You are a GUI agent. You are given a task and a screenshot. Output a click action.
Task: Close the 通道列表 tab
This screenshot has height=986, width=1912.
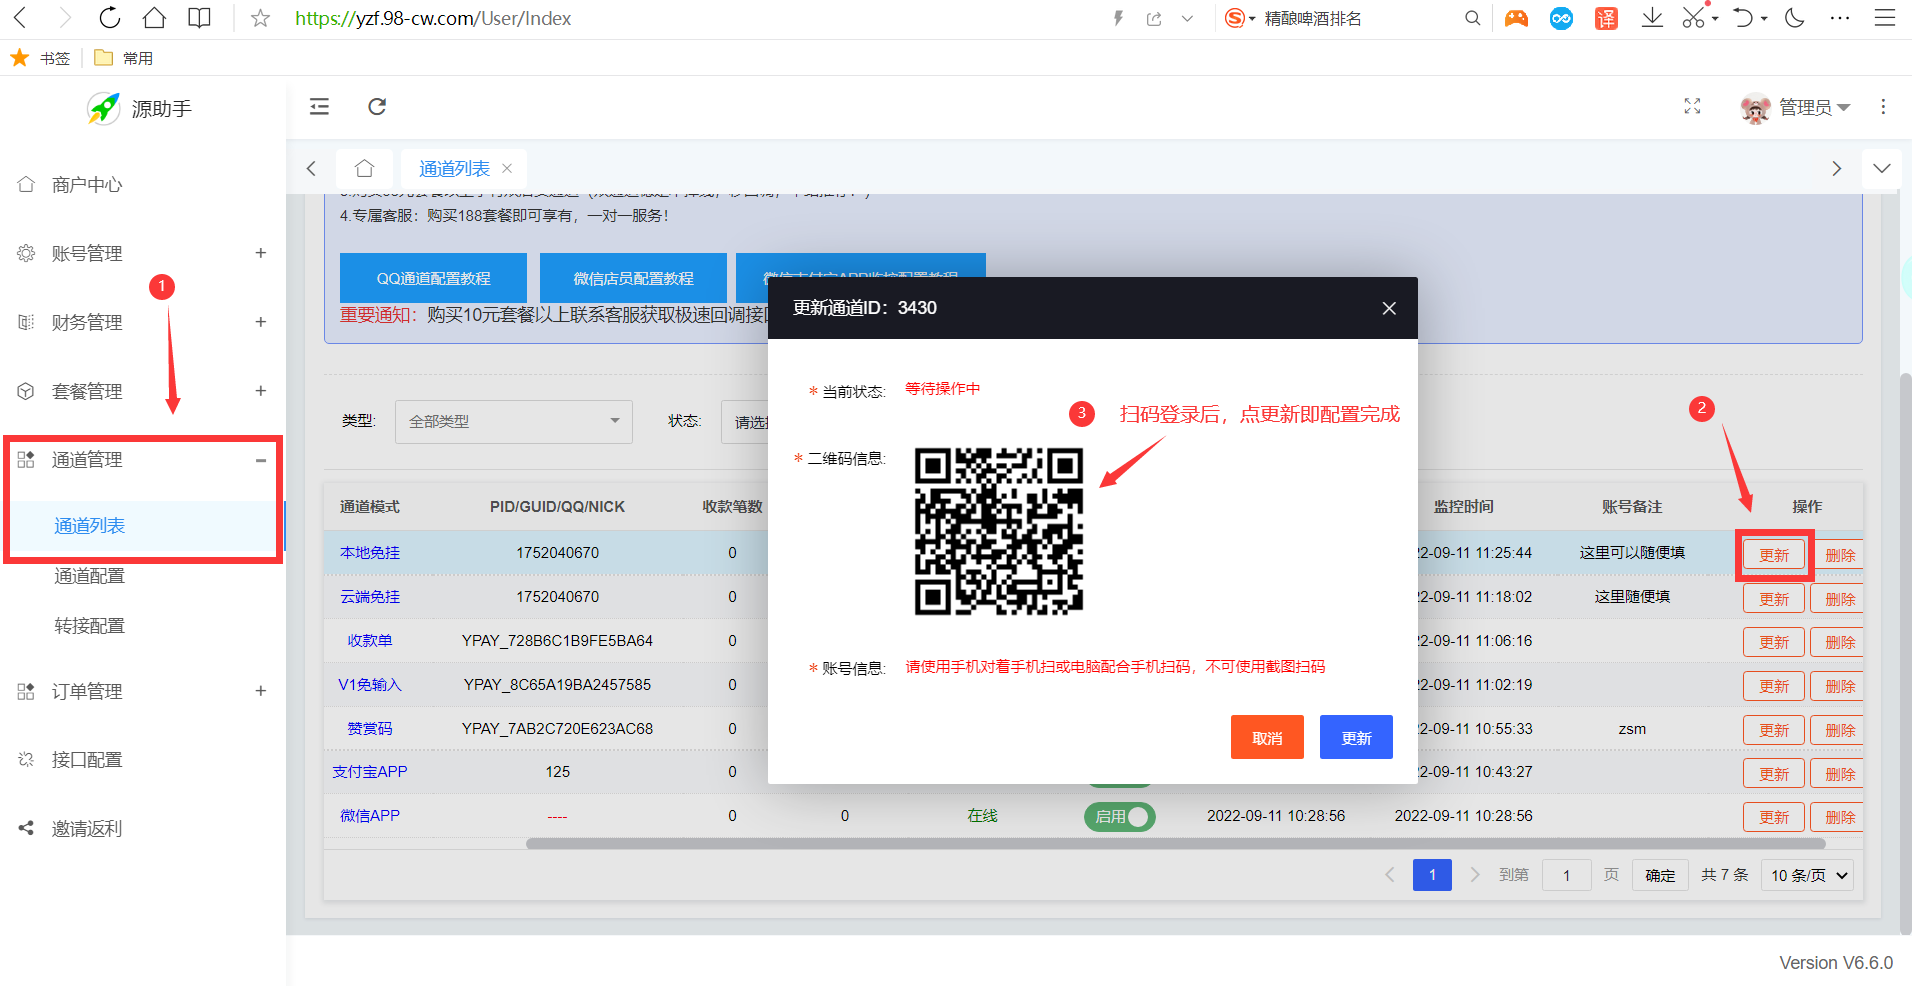(507, 168)
